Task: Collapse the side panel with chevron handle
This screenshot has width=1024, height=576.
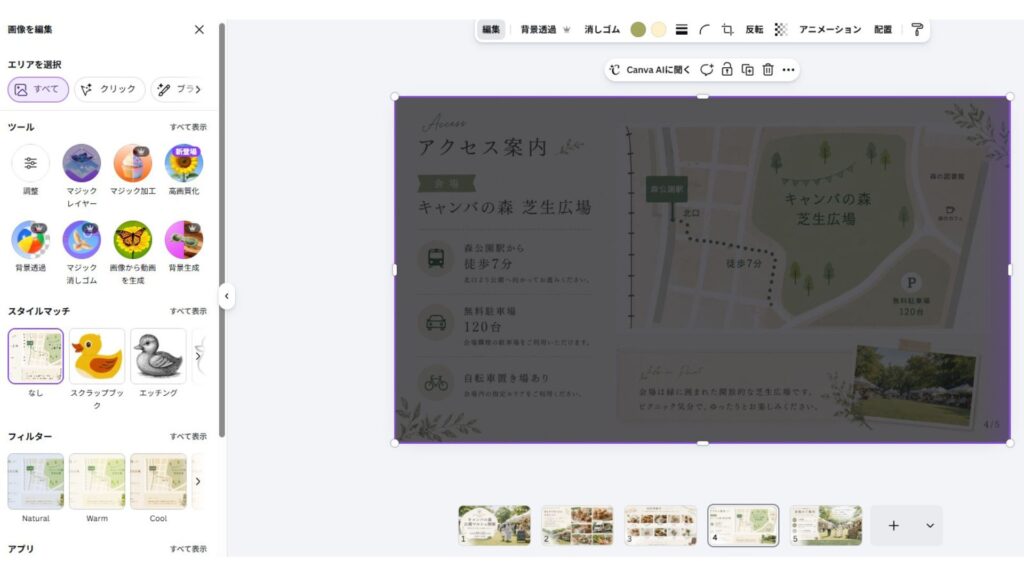Action: pyautogui.click(x=227, y=296)
